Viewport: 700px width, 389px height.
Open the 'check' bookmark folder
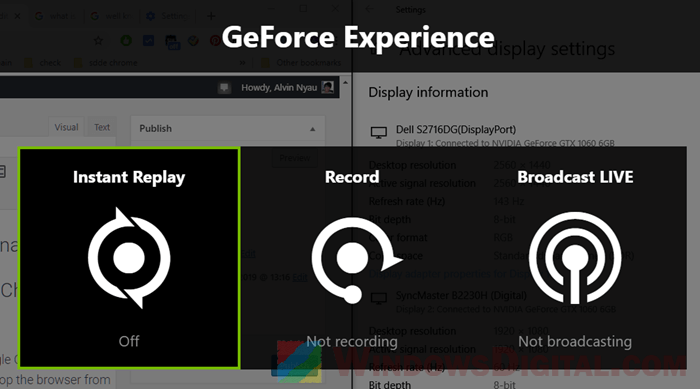43,63
